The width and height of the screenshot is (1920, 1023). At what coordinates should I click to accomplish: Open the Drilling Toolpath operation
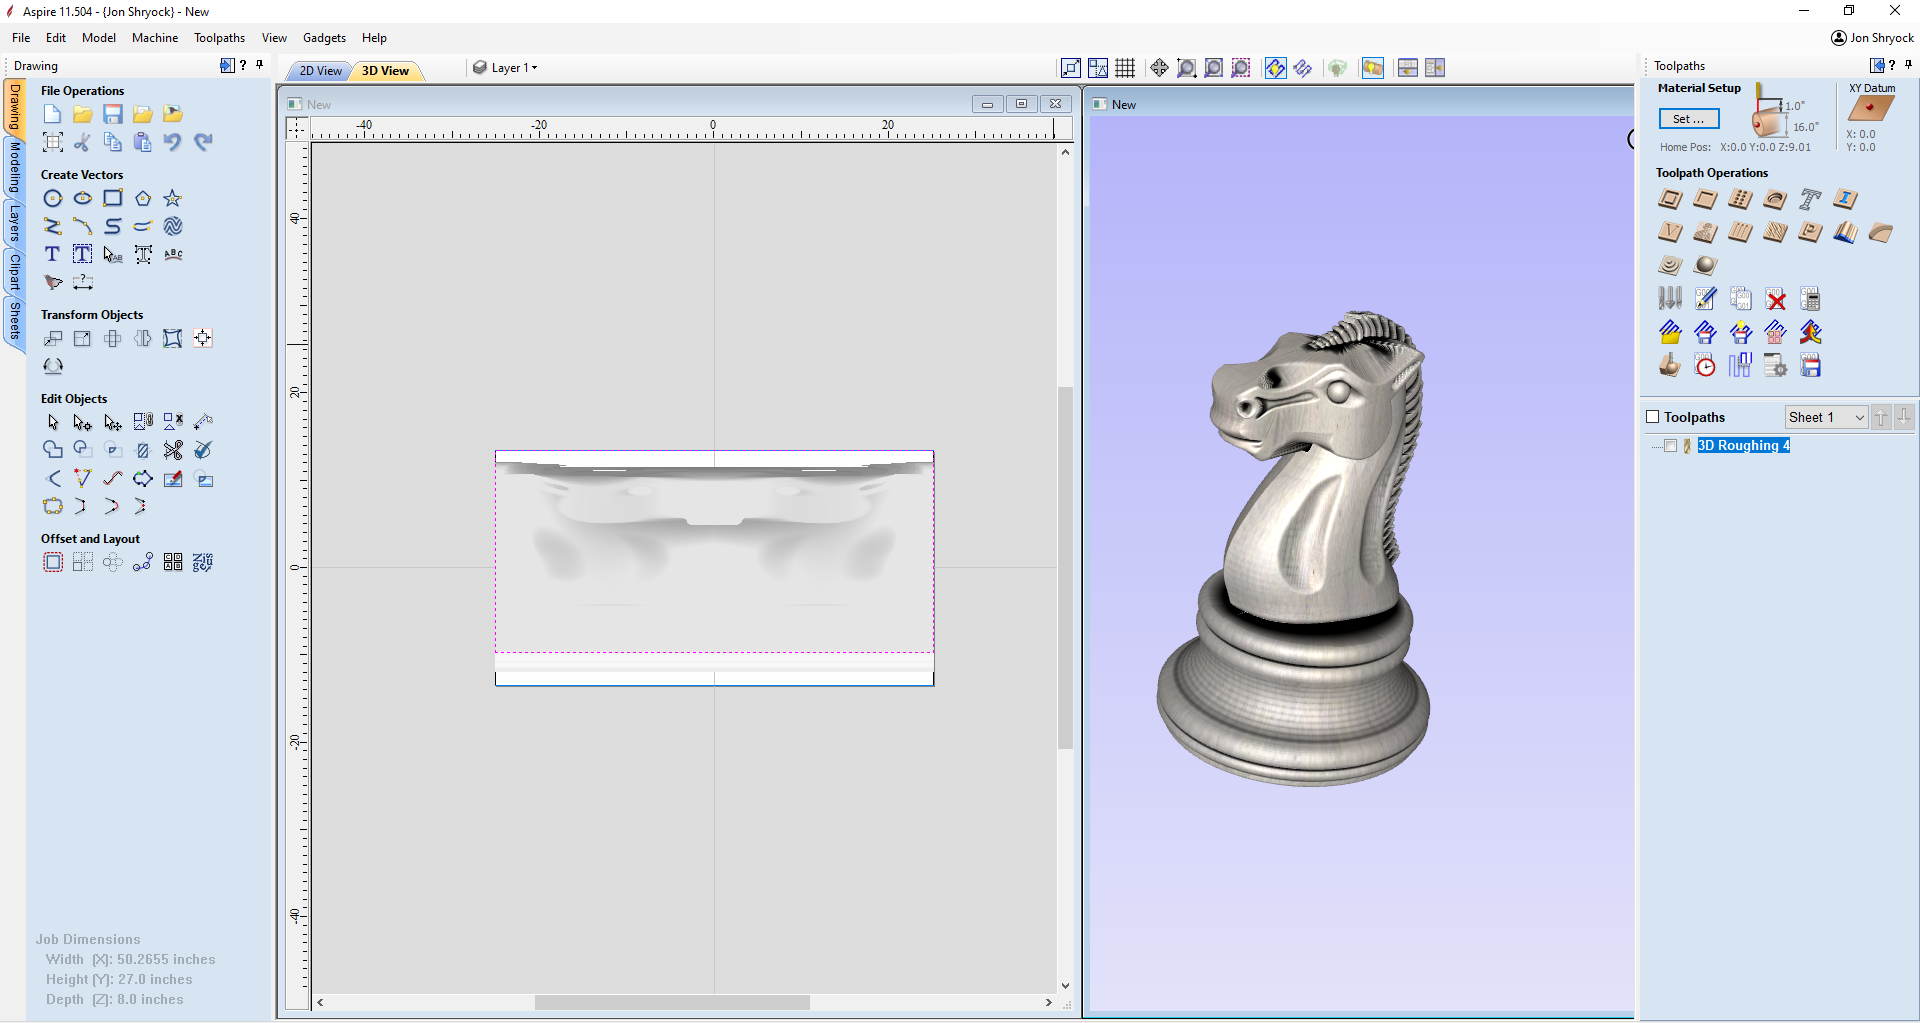coord(1740,200)
